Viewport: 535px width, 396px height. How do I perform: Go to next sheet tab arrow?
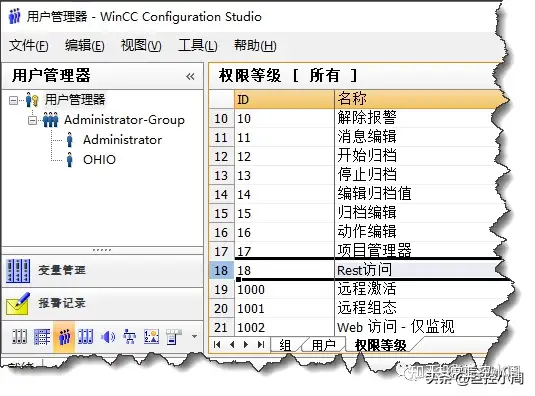tap(246, 344)
